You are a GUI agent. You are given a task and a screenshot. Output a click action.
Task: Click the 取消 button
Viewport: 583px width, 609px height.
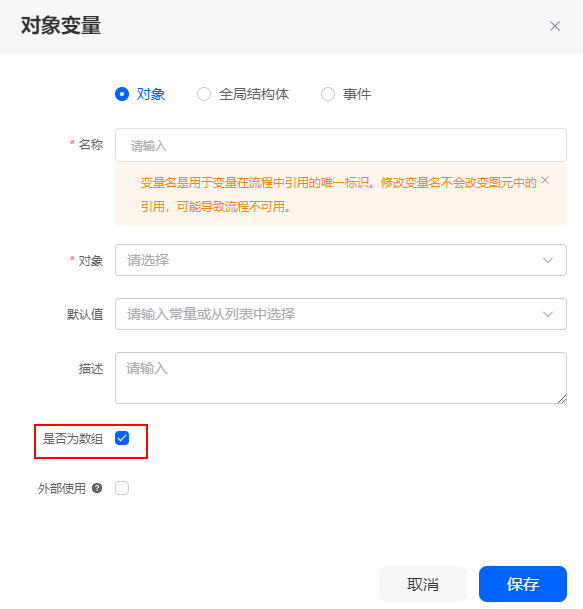tap(423, 584)
